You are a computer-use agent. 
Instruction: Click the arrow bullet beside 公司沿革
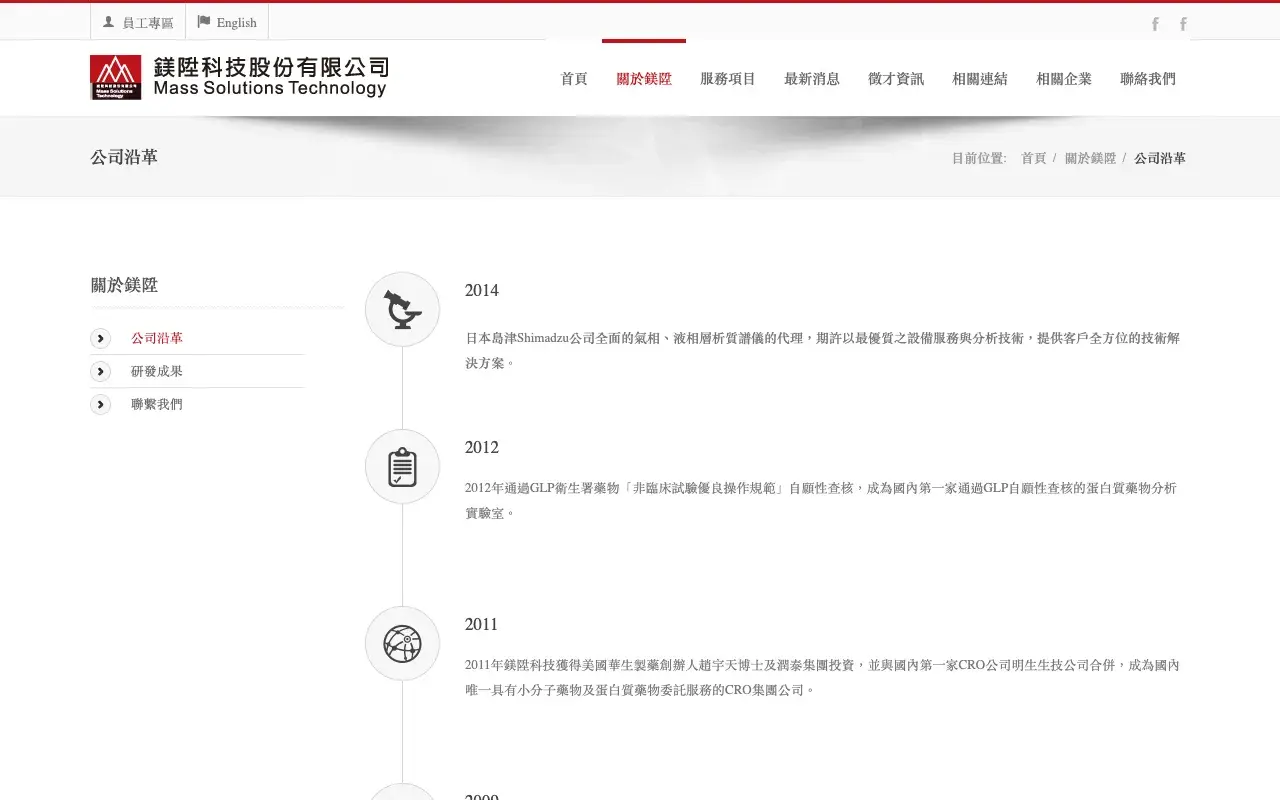point(100,339)
